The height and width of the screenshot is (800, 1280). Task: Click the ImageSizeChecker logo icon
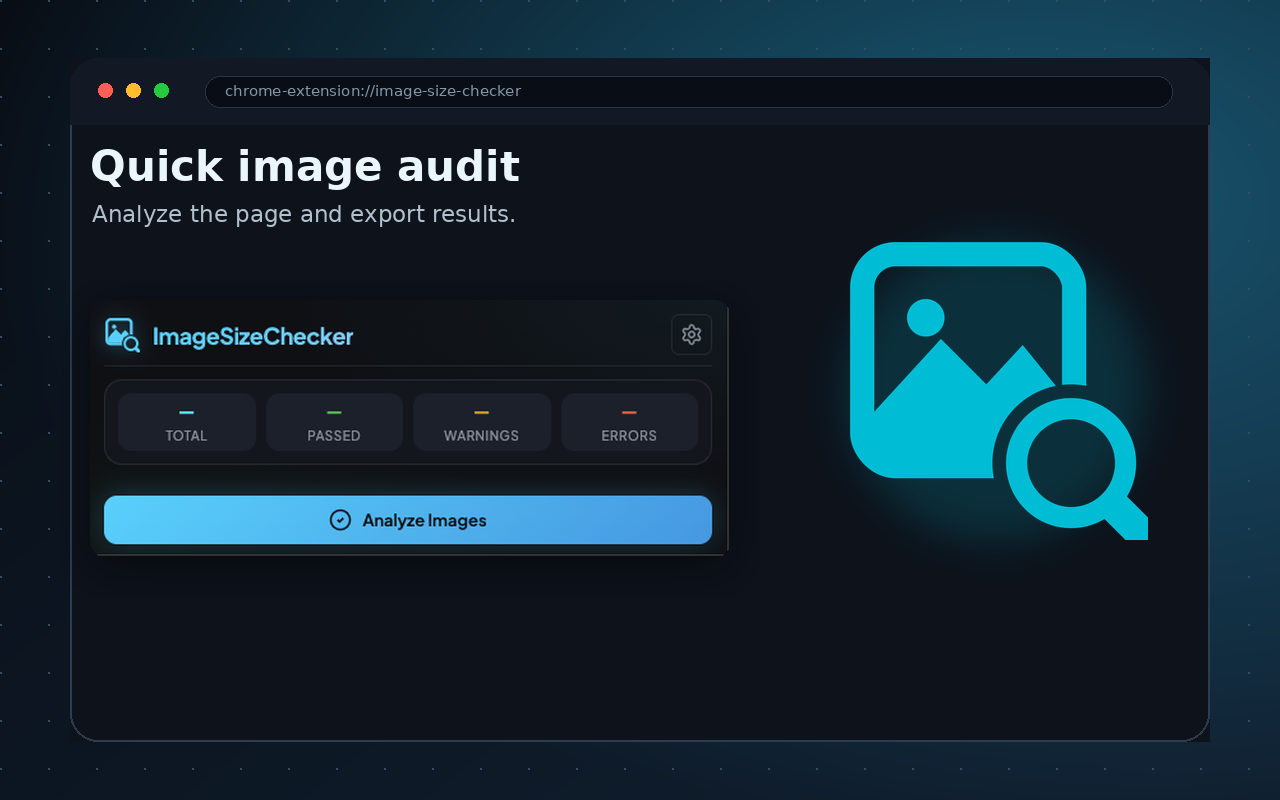tap(123, 335)
